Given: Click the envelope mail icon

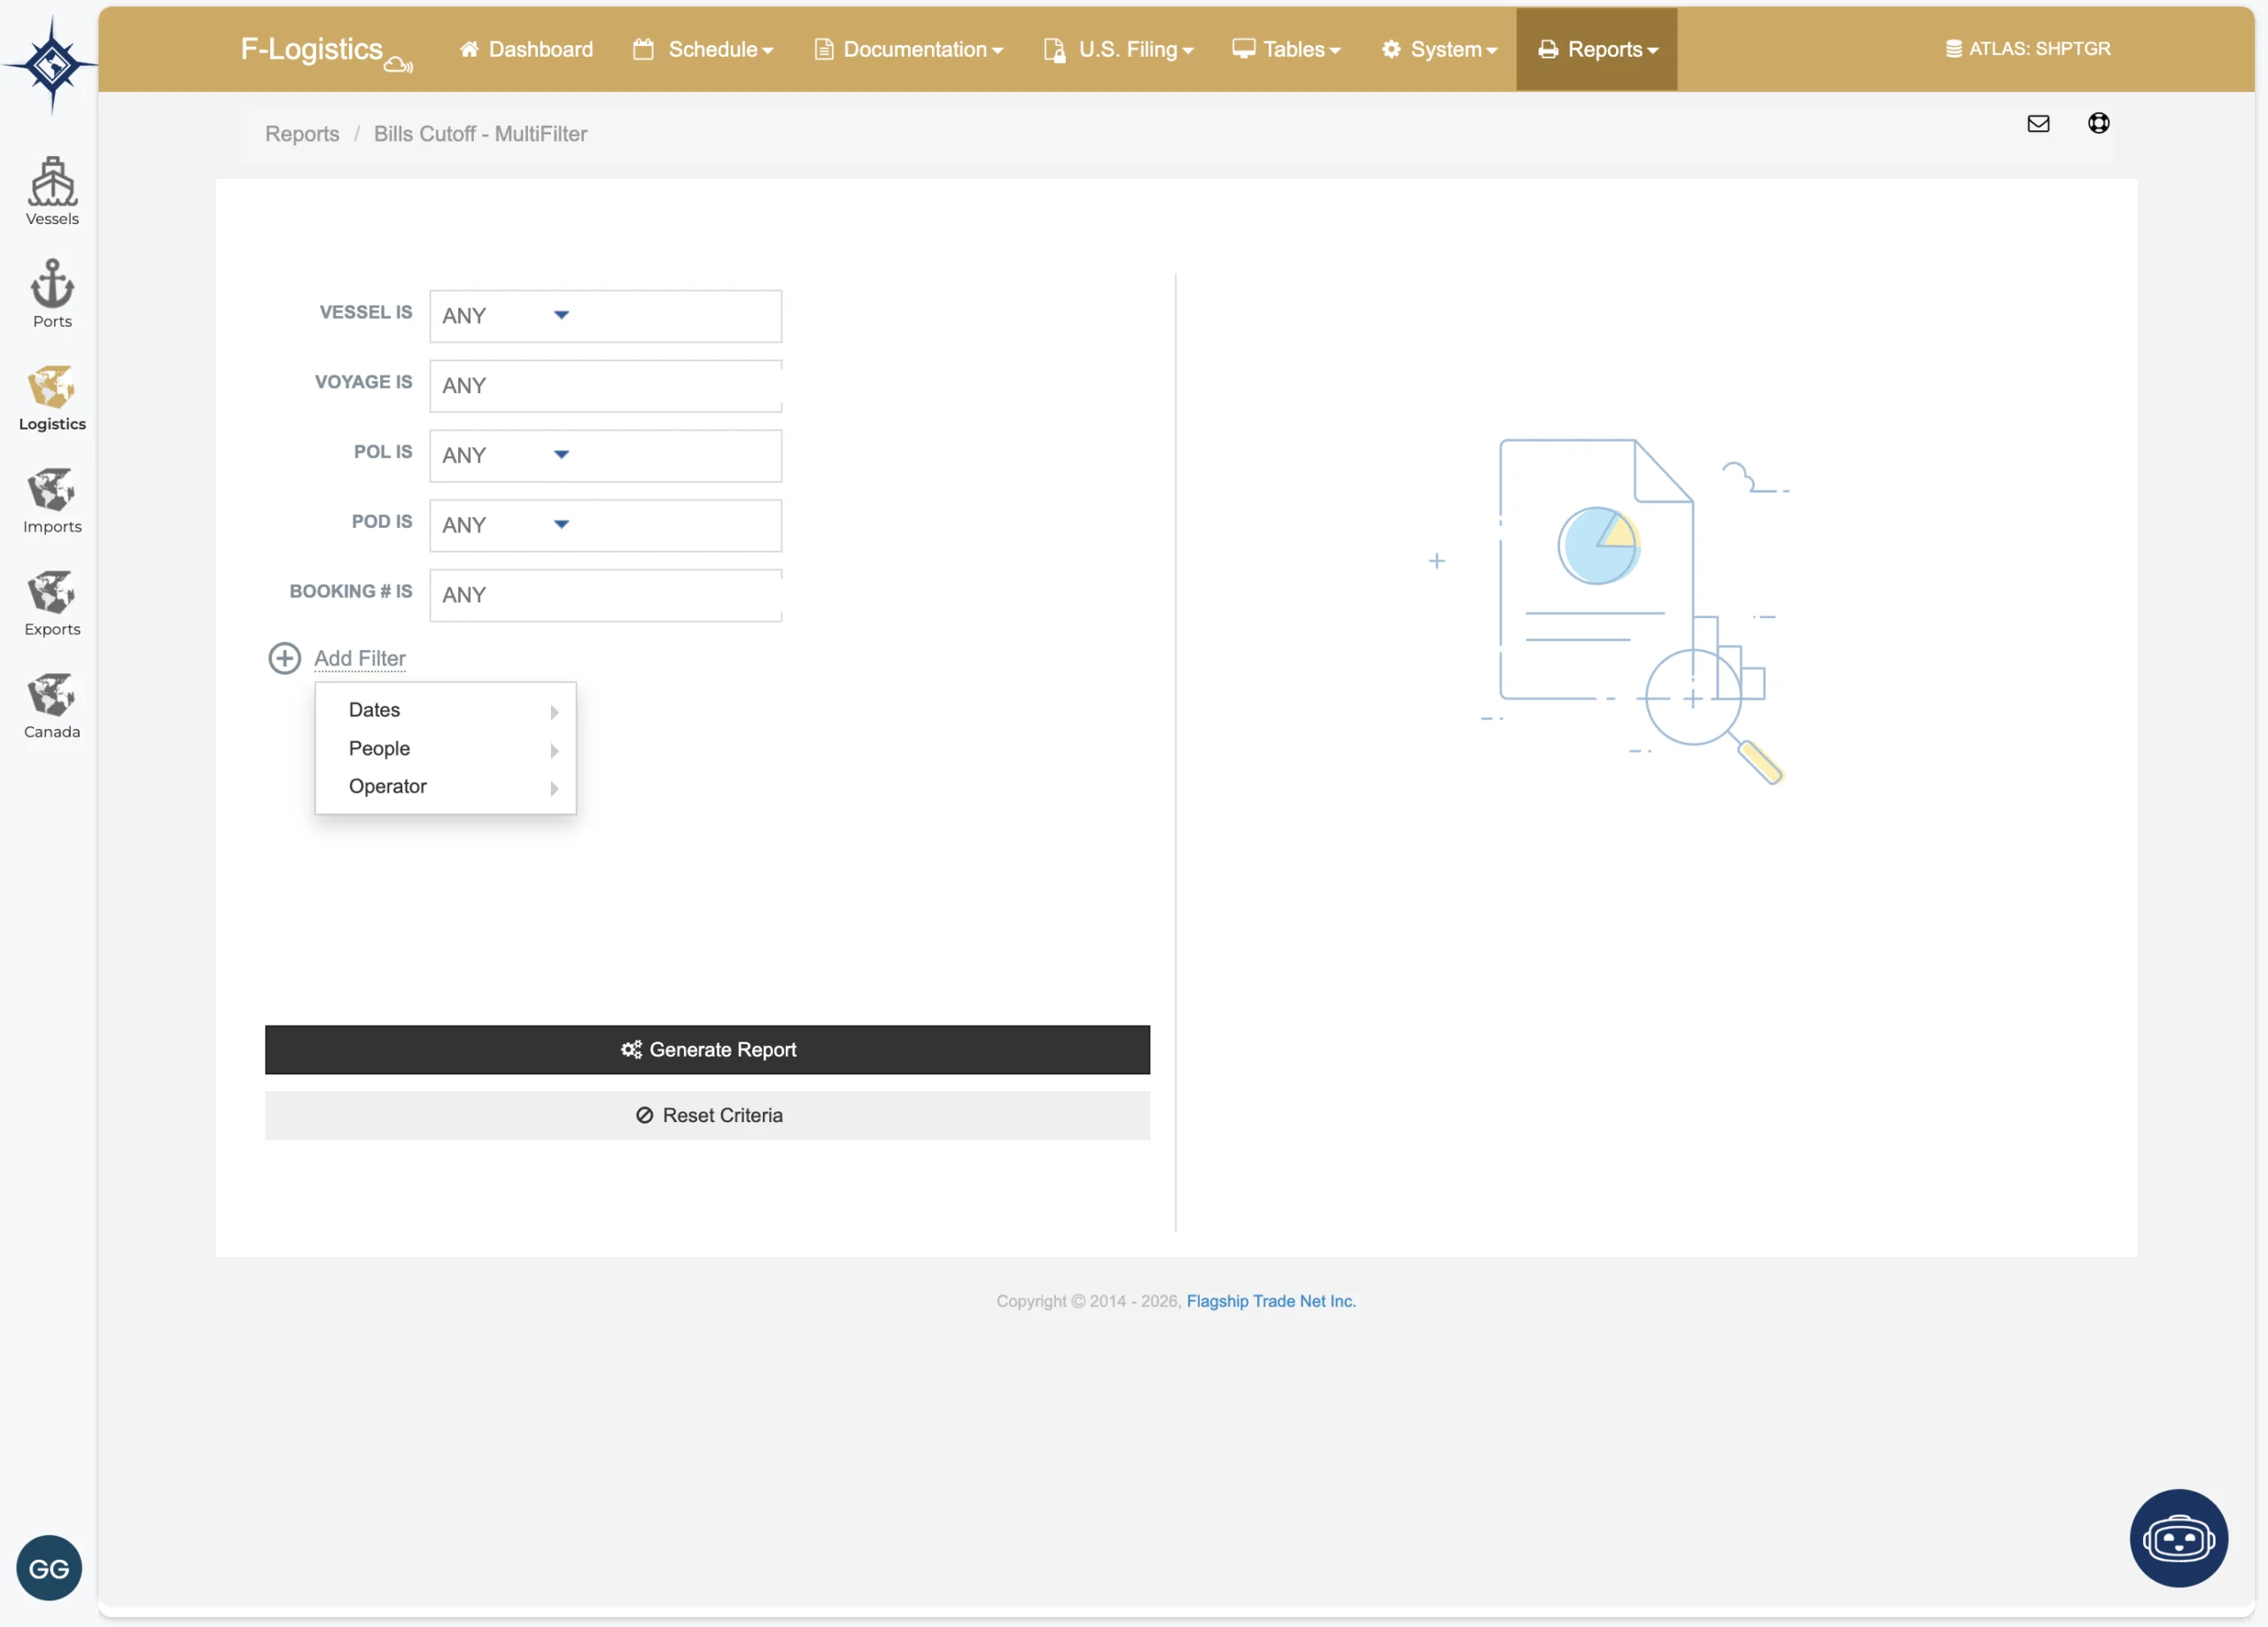Looking at the screenshot, I should click(x=2038, y=123).
